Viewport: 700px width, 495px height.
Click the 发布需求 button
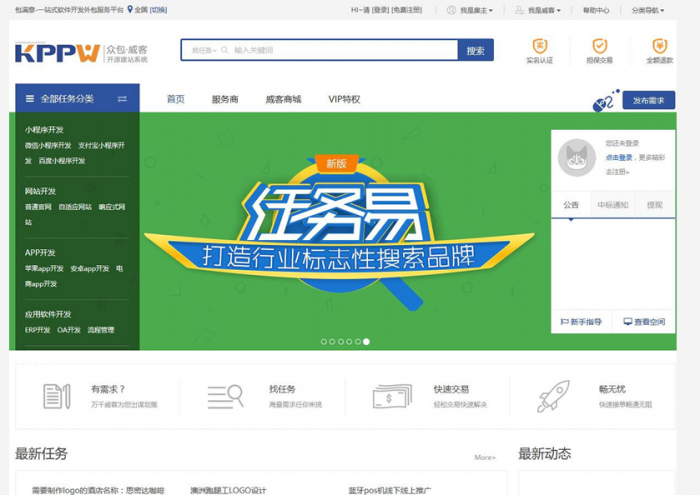pos(648,101)
